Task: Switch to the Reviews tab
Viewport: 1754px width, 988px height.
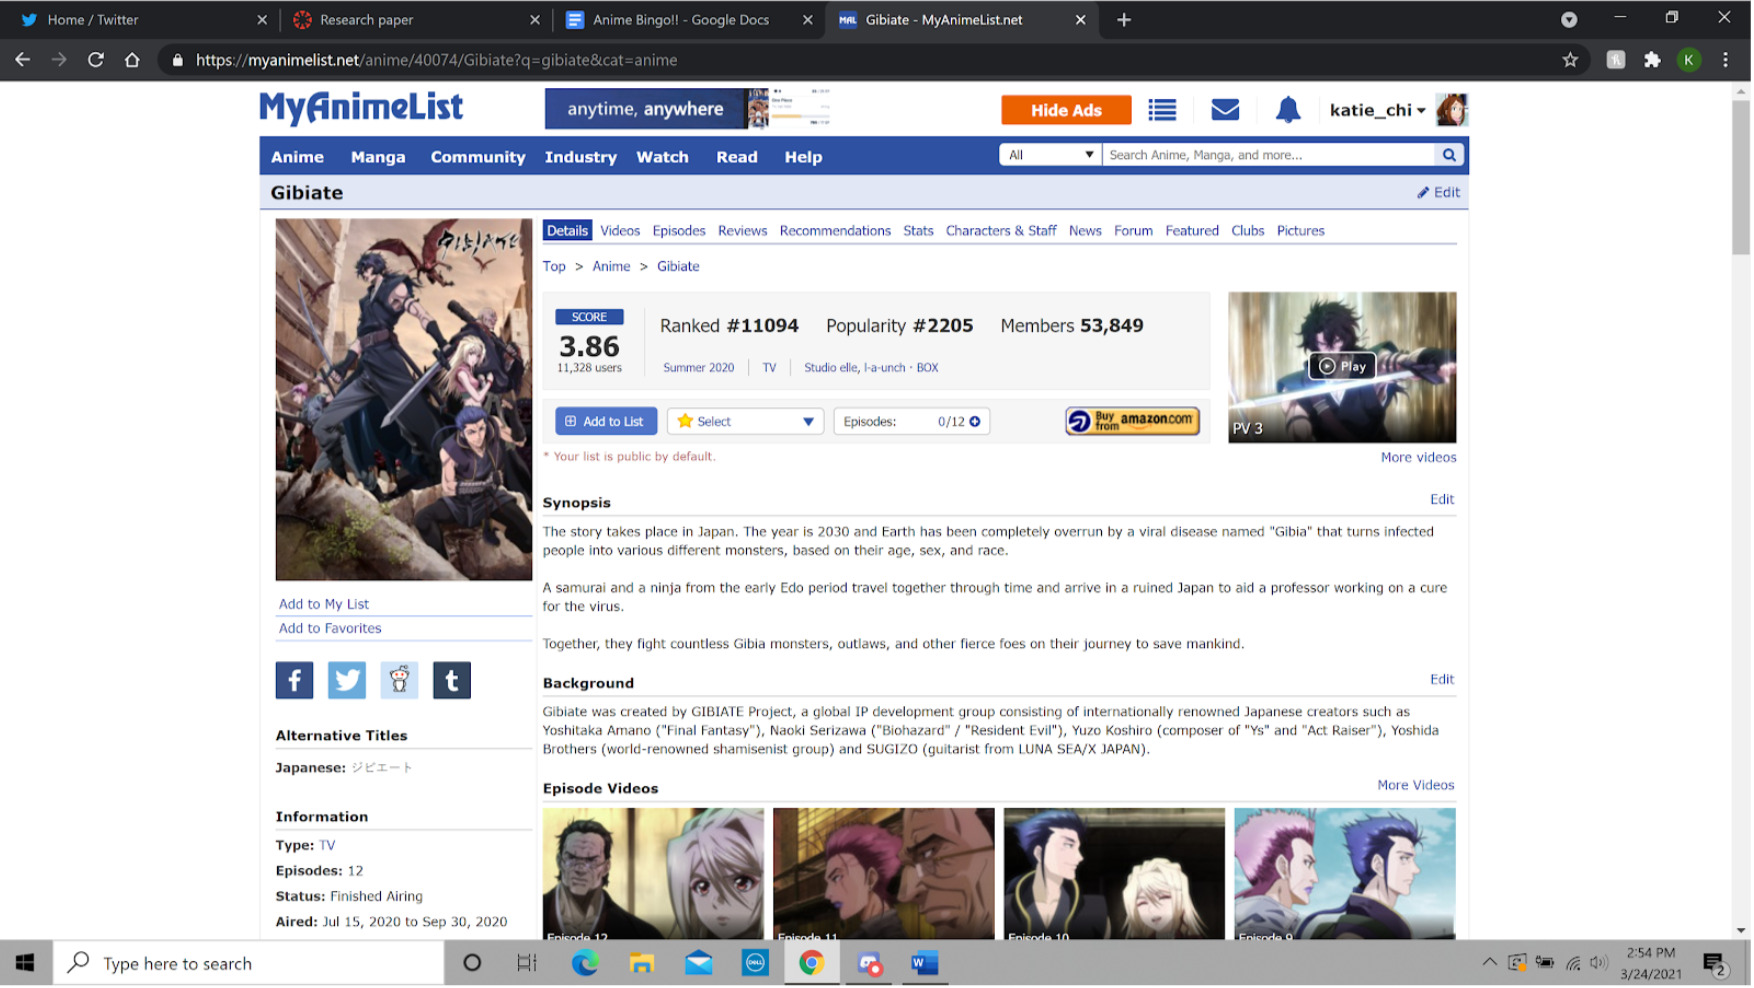Action: click(744, 231)
